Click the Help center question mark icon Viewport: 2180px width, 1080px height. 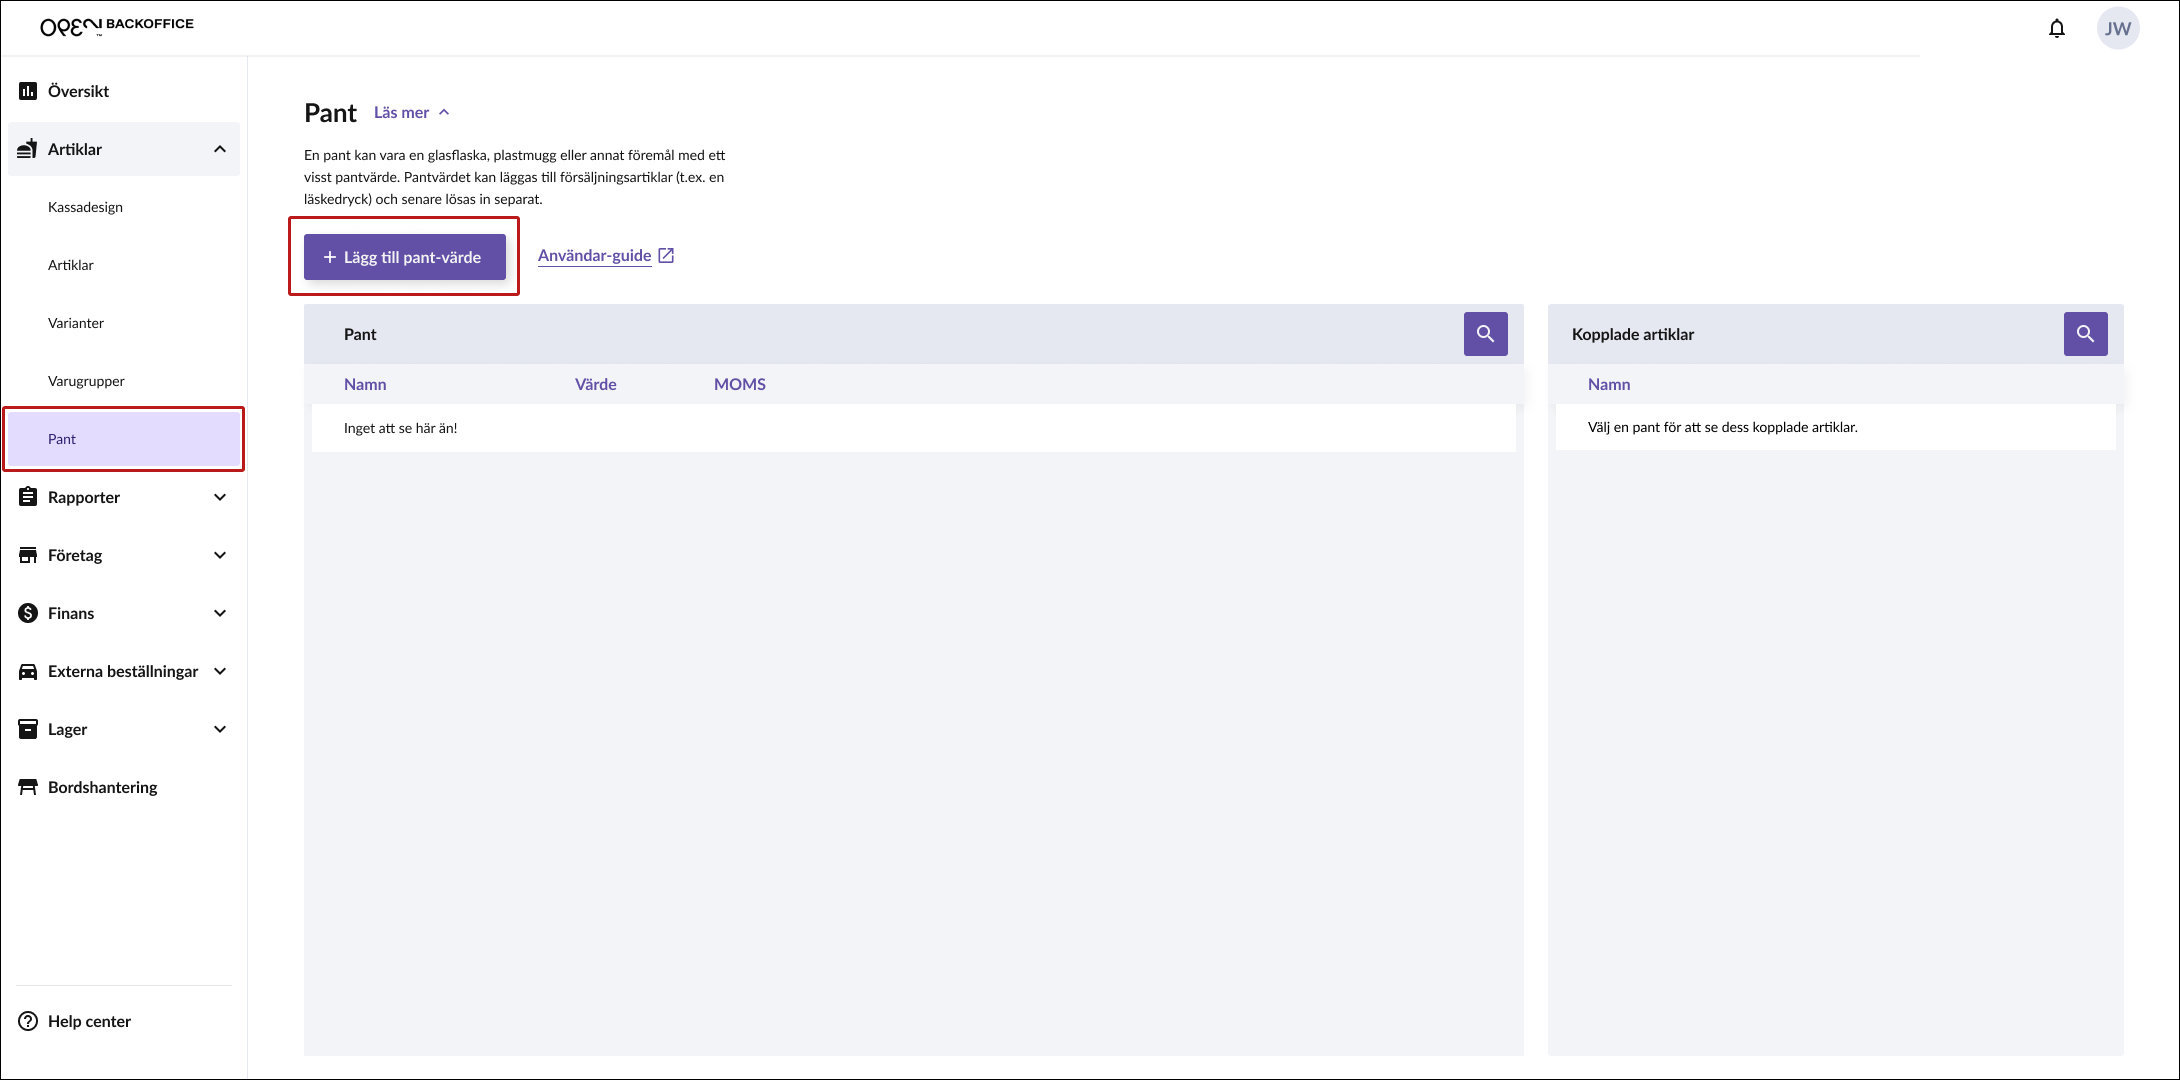tap(28, 1021)
